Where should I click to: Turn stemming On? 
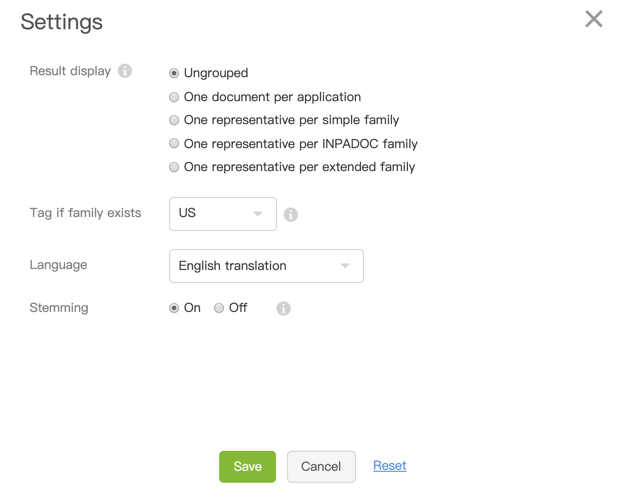tap(174, 308)
